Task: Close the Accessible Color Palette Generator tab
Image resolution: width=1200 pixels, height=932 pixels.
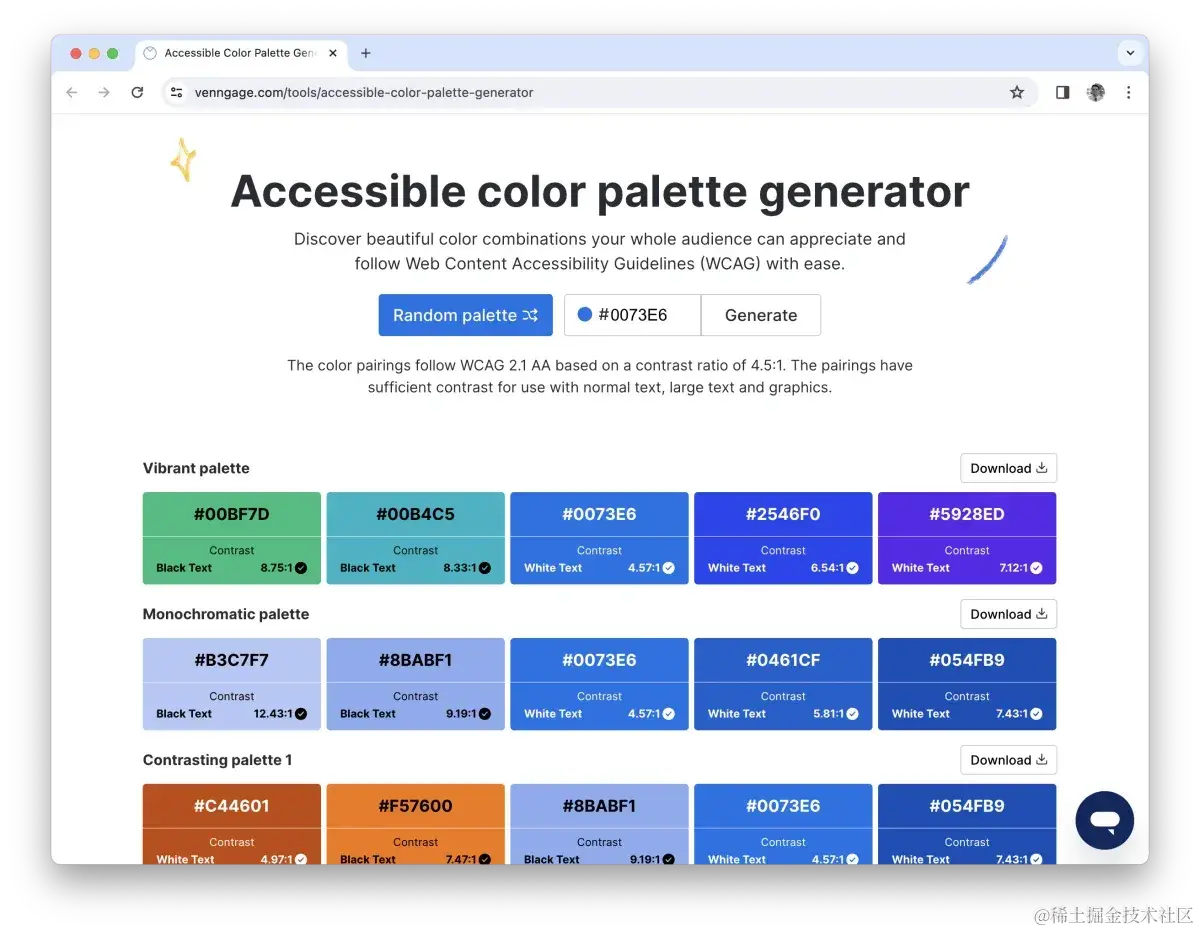Action: [333, 53]
